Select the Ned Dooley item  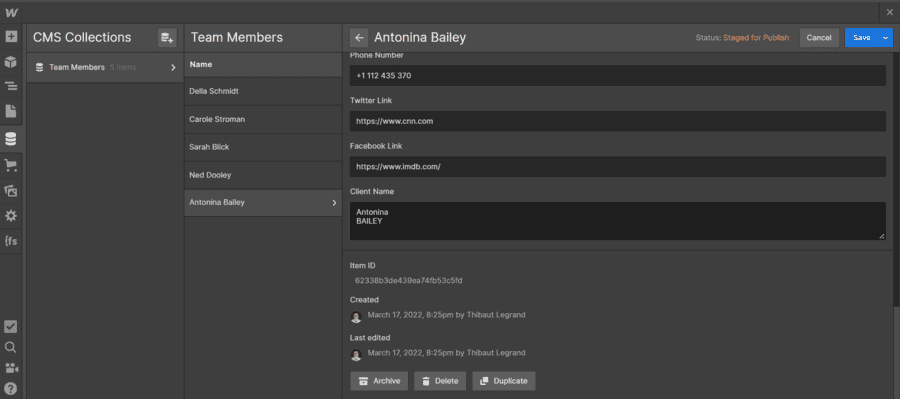[263, 175]
